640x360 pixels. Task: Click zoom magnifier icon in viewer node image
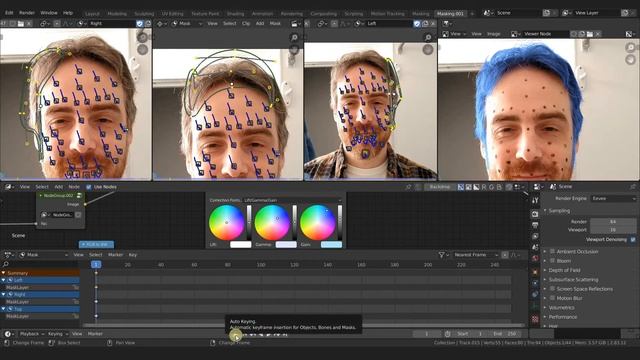(x=630, y=47)
